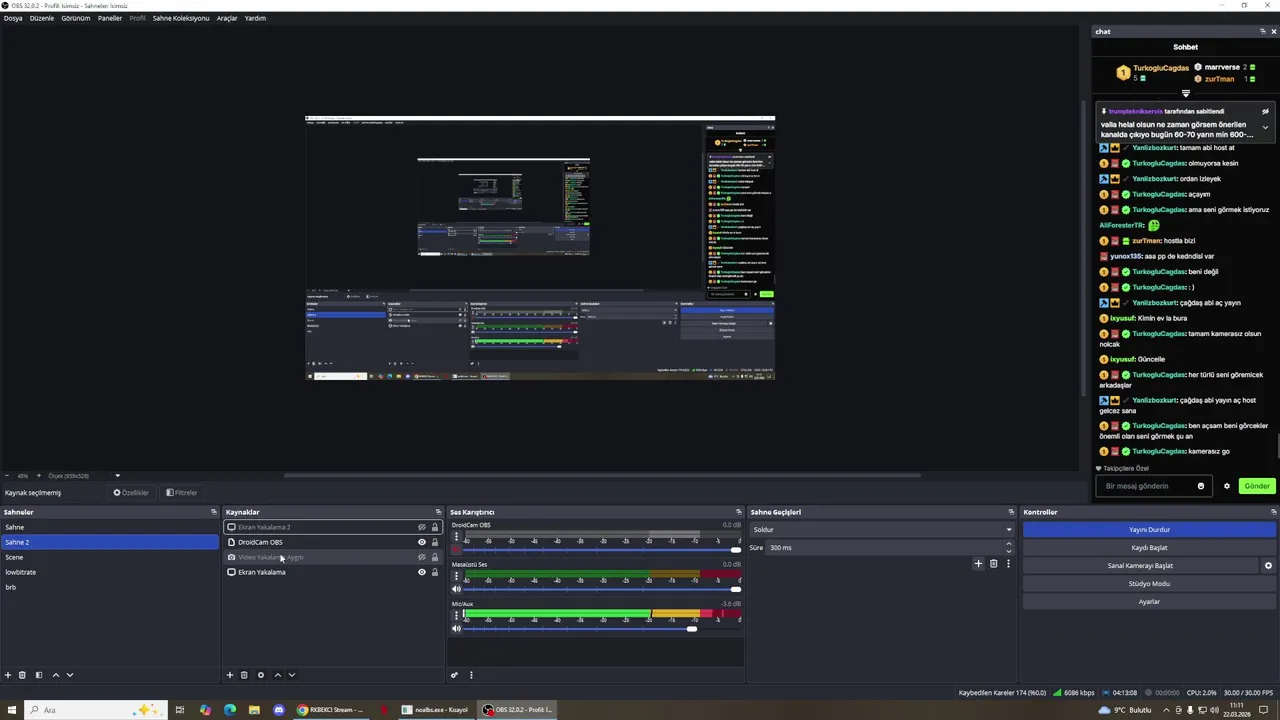1280x720 pixels.
Task: Open the Görünüm menu
Action: click(76, 18)
